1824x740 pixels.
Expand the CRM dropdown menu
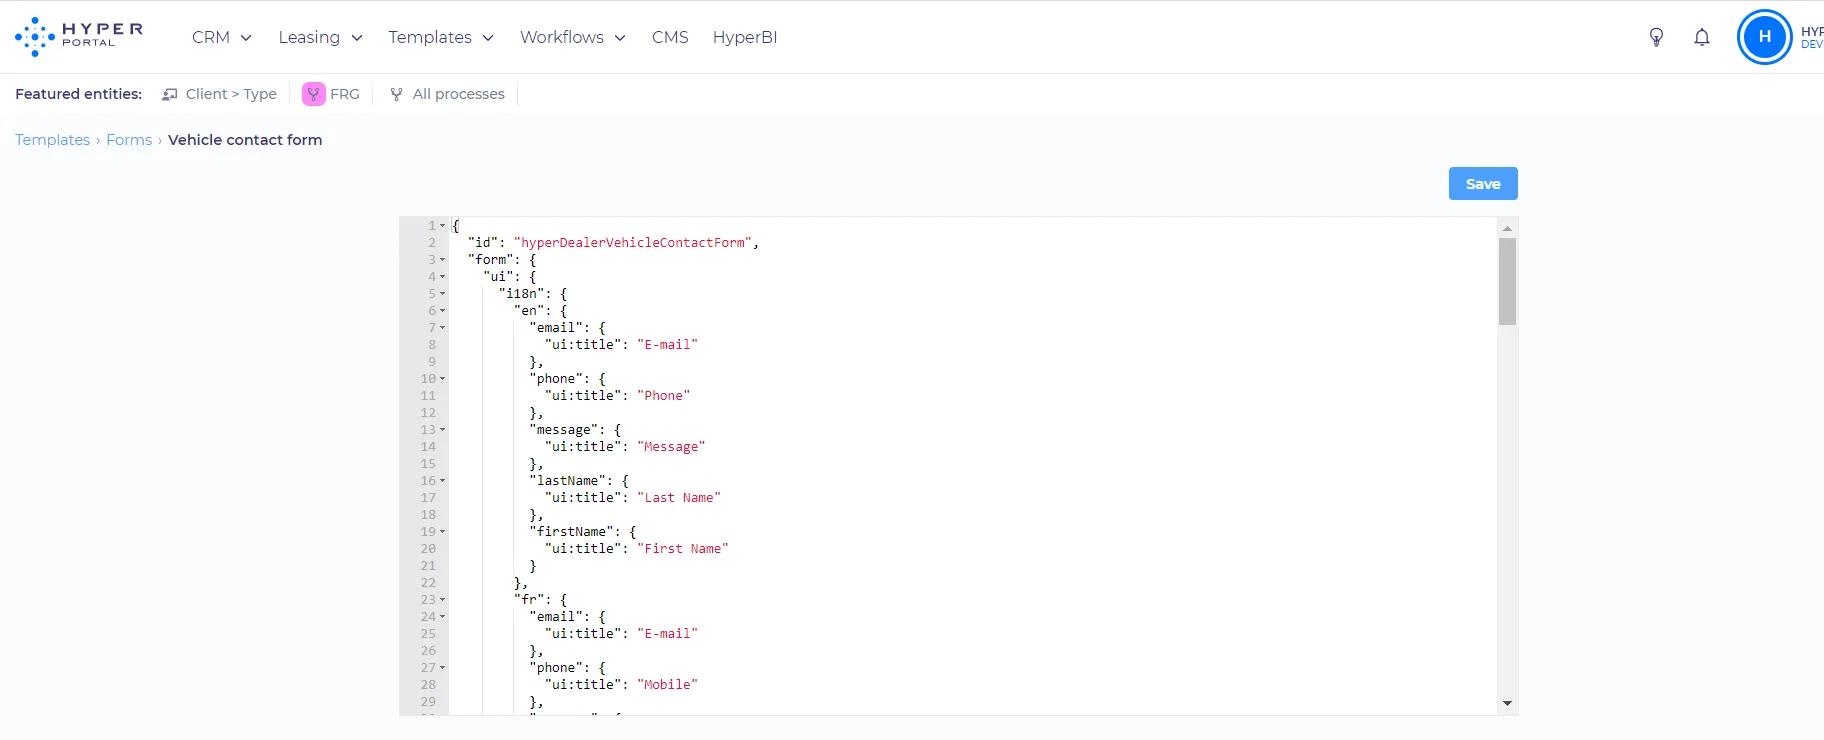(221, 37)
